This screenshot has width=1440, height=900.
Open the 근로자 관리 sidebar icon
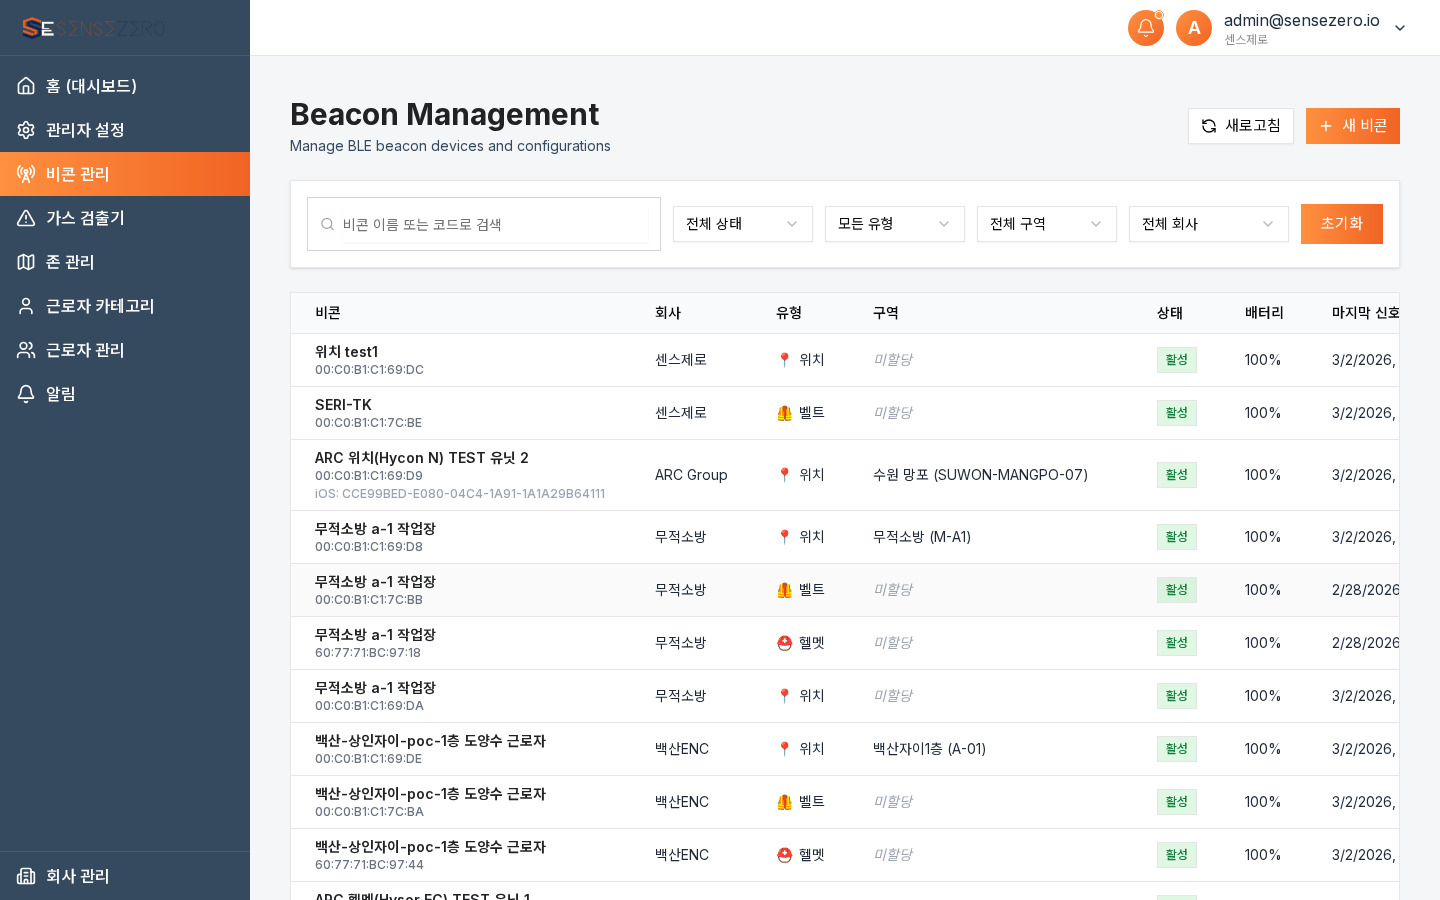pyautogui.click(x=28, y=350)
